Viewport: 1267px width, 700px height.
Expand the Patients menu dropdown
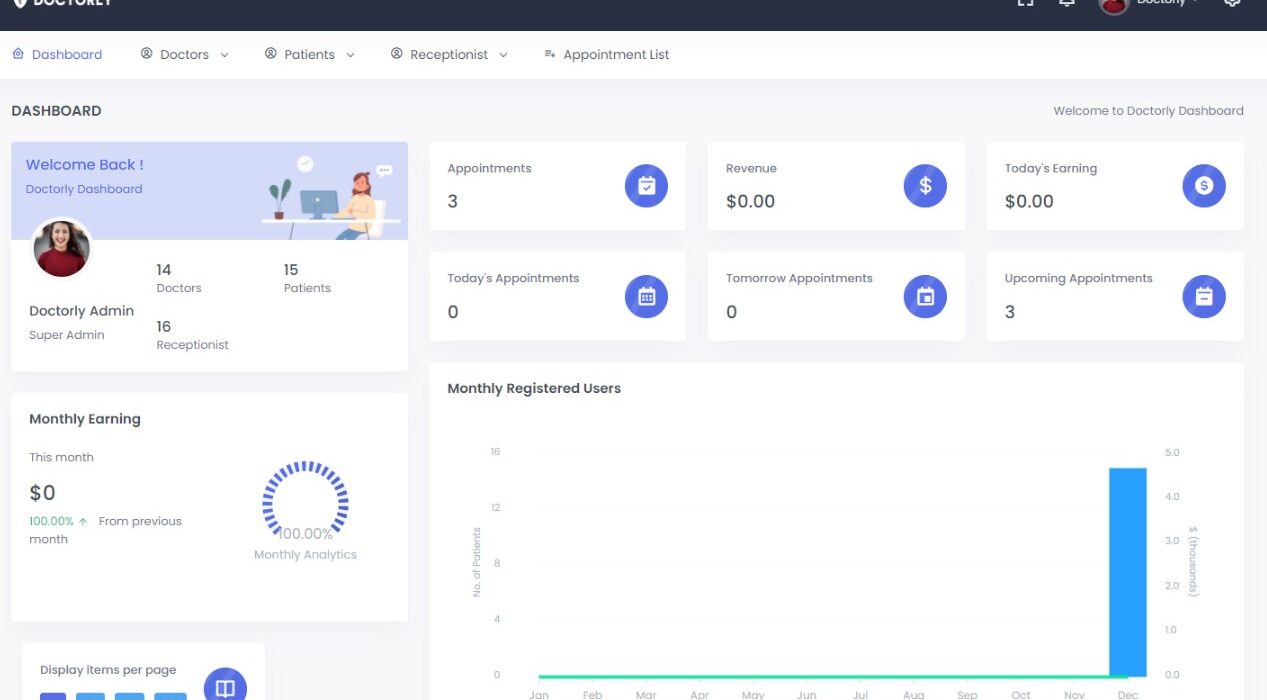[x=309, y=55]
